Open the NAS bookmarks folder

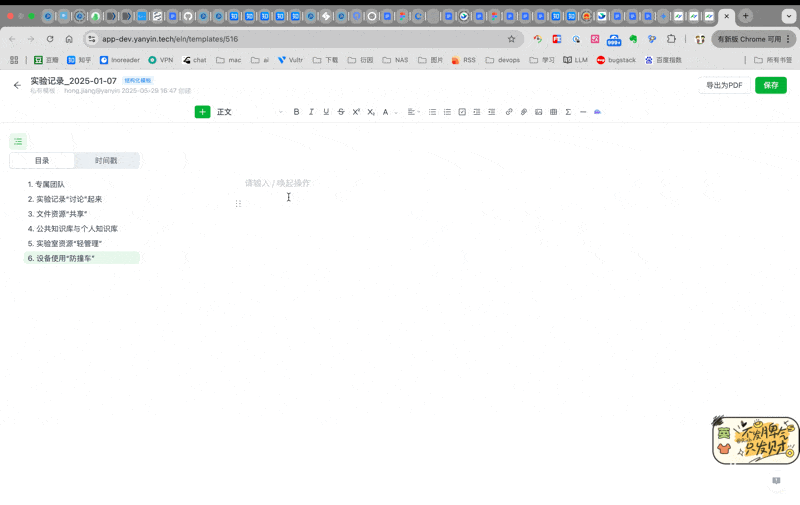pos(395,60)
